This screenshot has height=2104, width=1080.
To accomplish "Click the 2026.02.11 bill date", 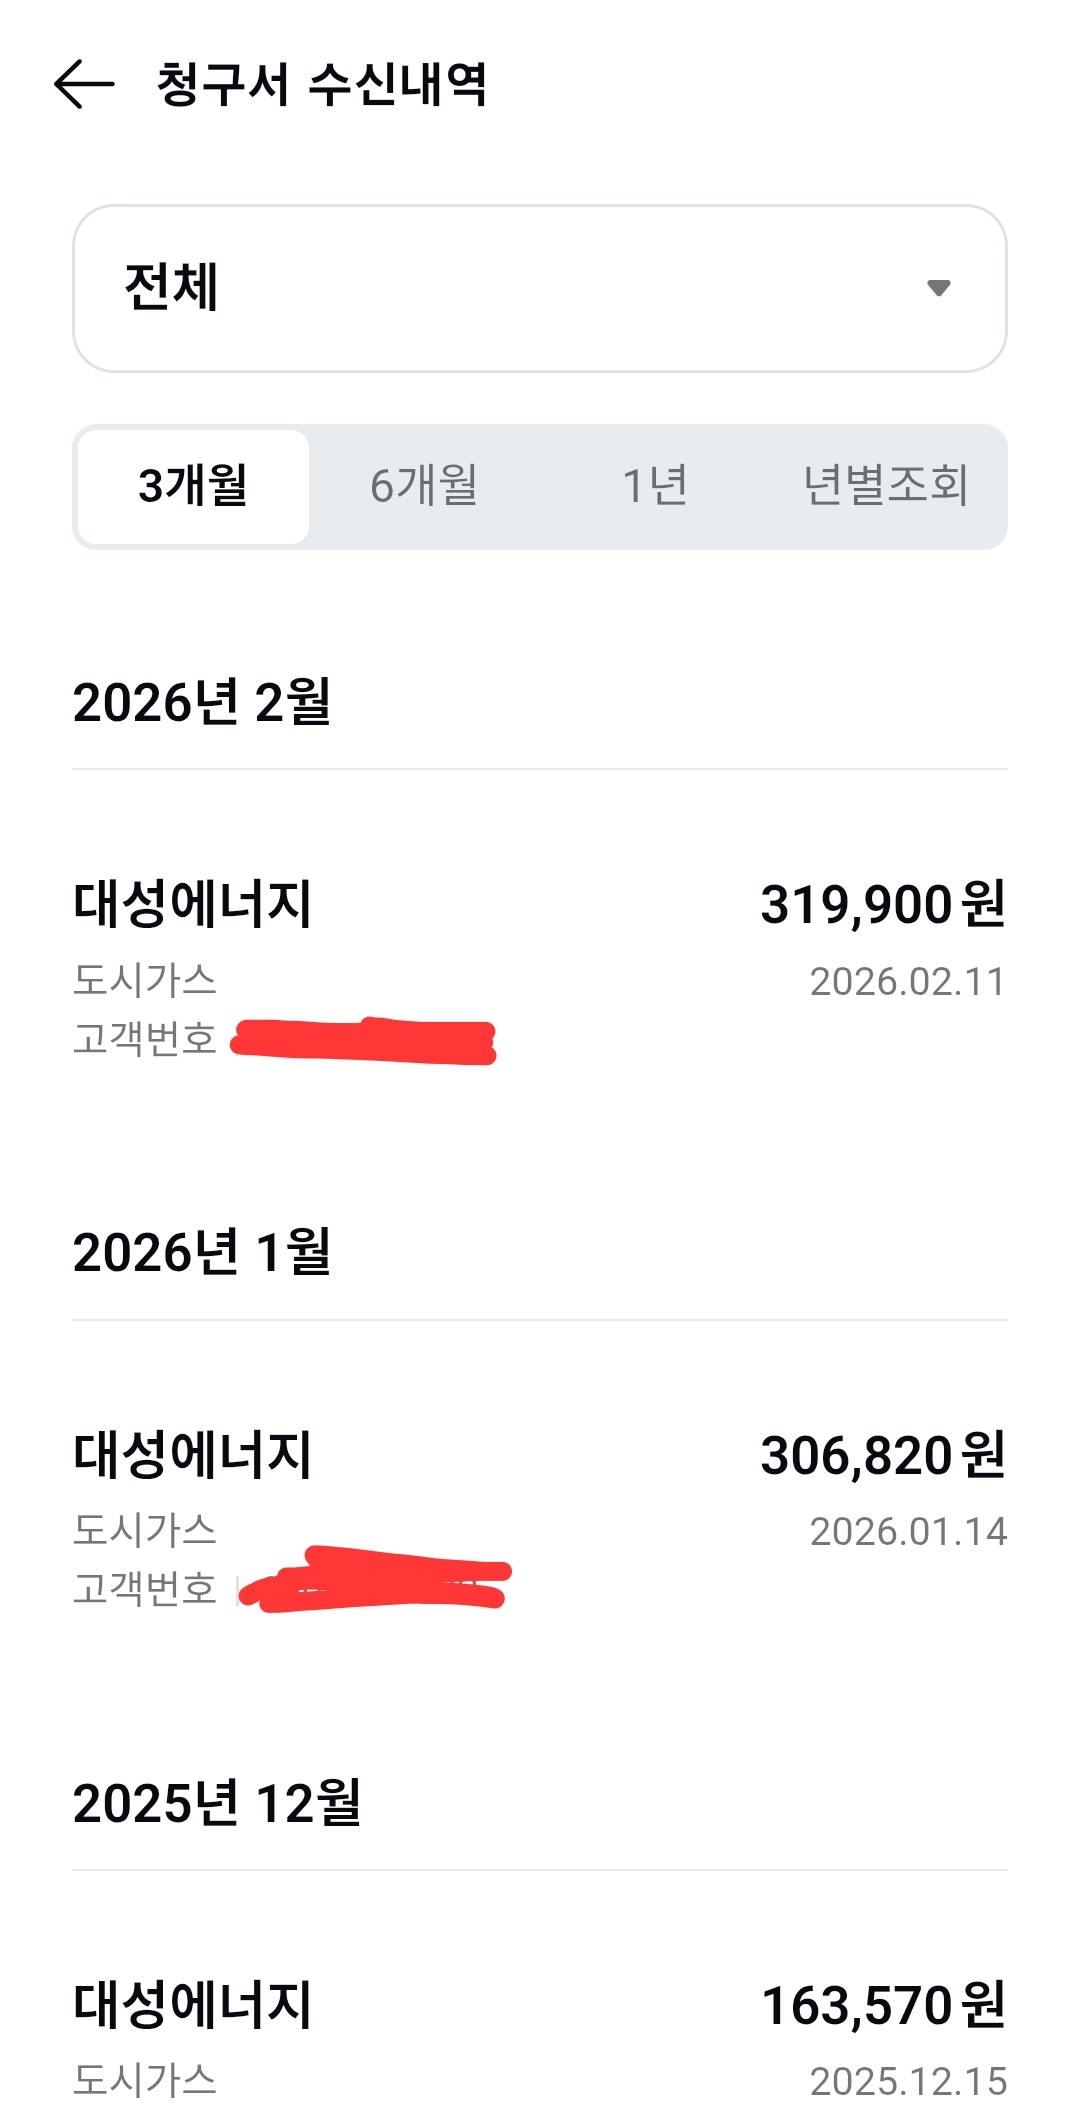I will (907, 982).
